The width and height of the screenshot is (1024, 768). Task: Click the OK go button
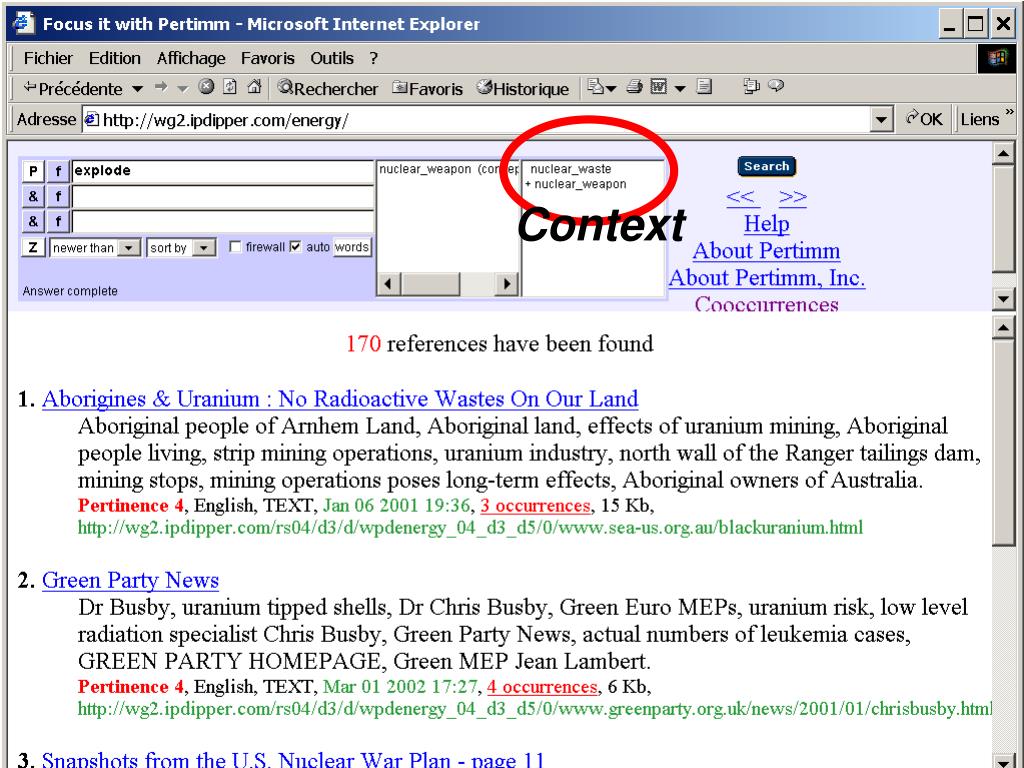point(923,119)
